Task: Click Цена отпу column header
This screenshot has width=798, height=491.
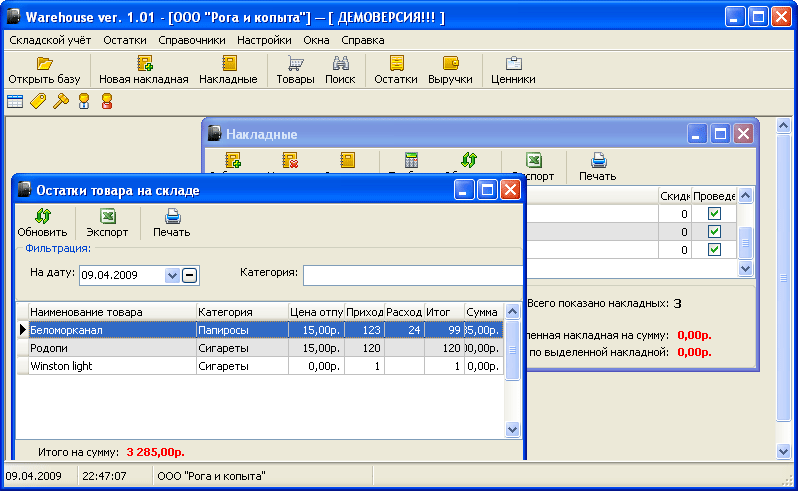Action: pos(317,312)
